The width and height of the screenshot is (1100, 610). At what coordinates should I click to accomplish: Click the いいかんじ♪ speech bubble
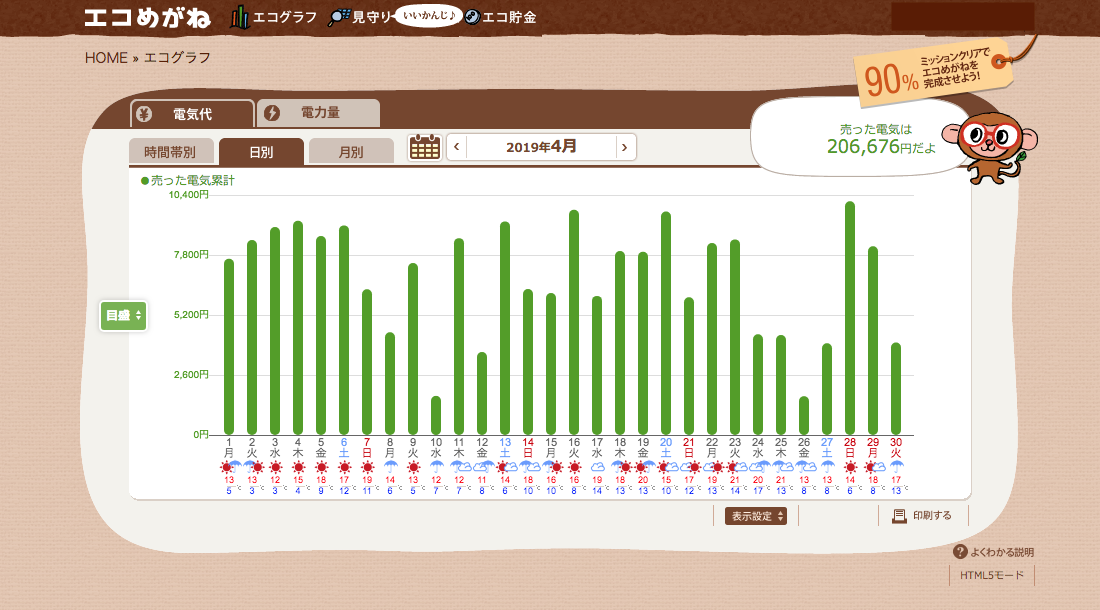click(x=429, y=15)
